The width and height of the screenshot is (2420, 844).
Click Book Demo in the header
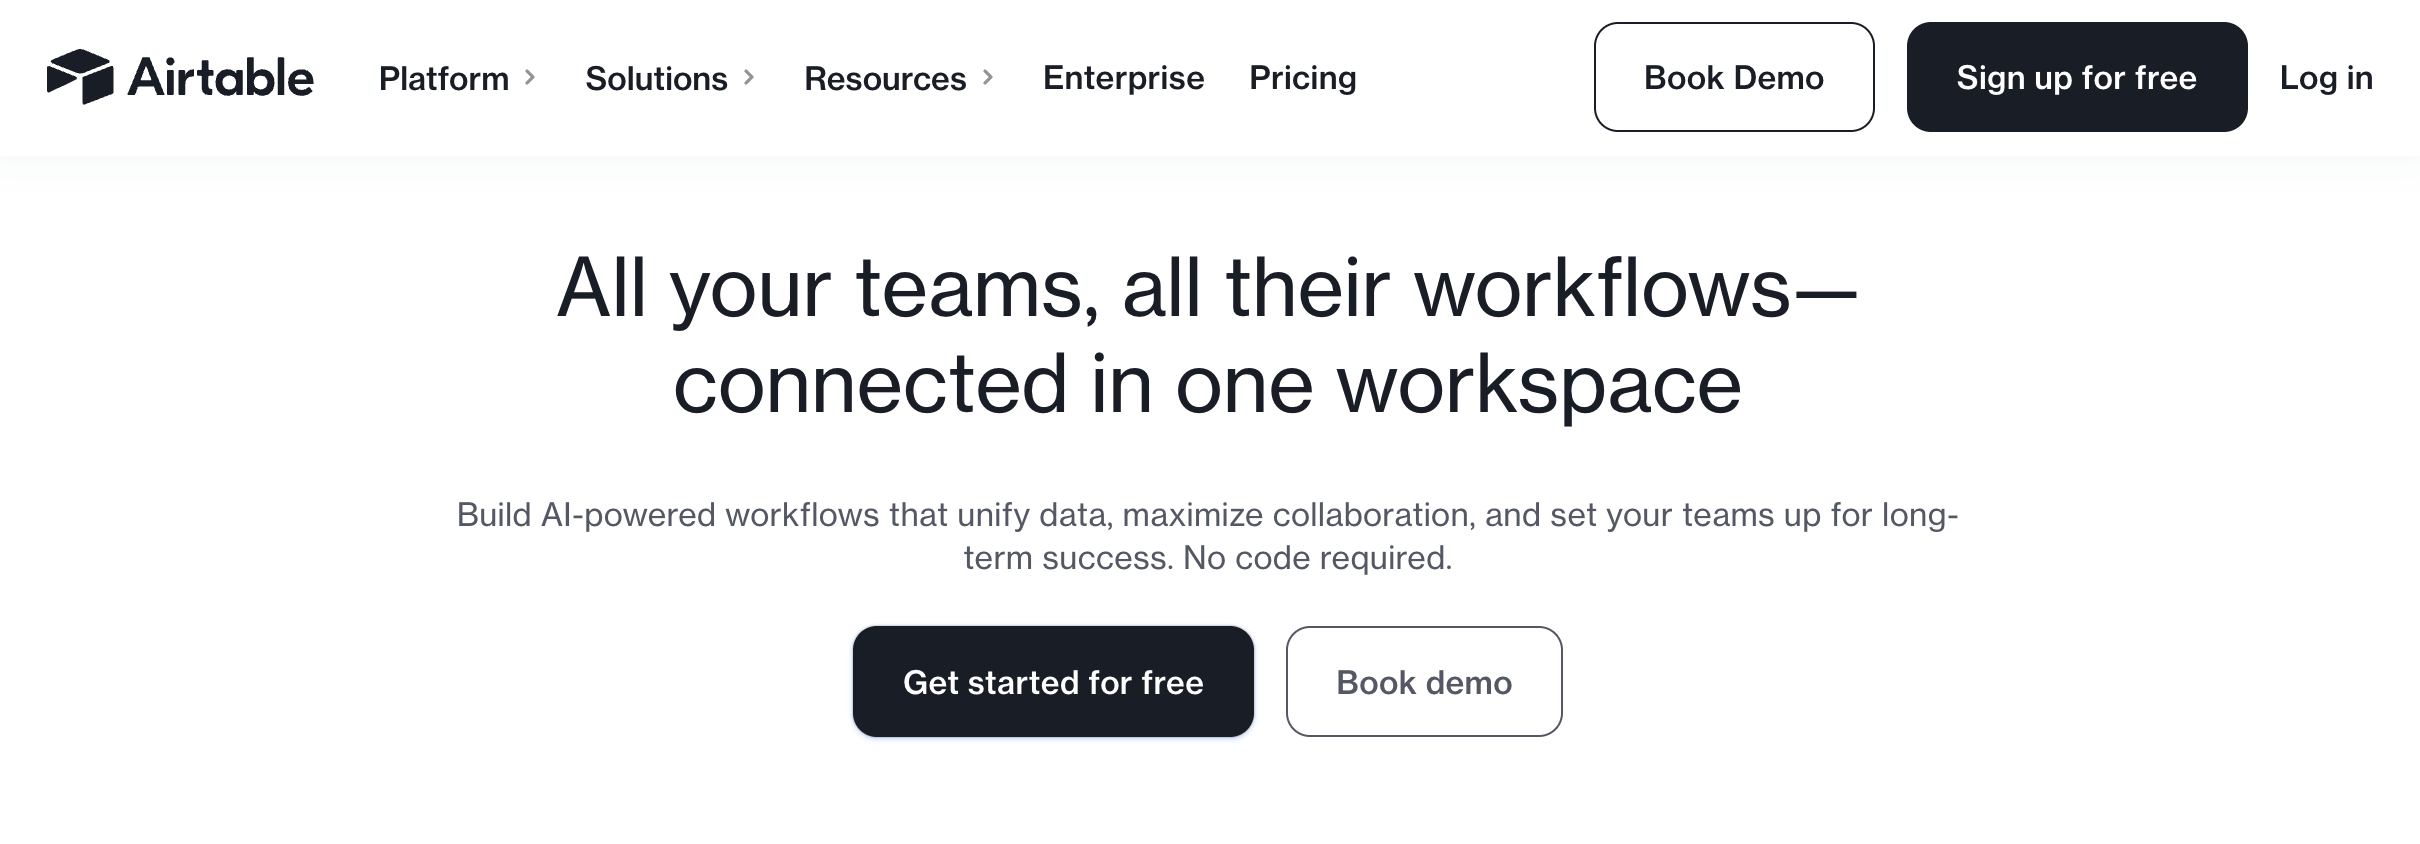point(1733,77)
